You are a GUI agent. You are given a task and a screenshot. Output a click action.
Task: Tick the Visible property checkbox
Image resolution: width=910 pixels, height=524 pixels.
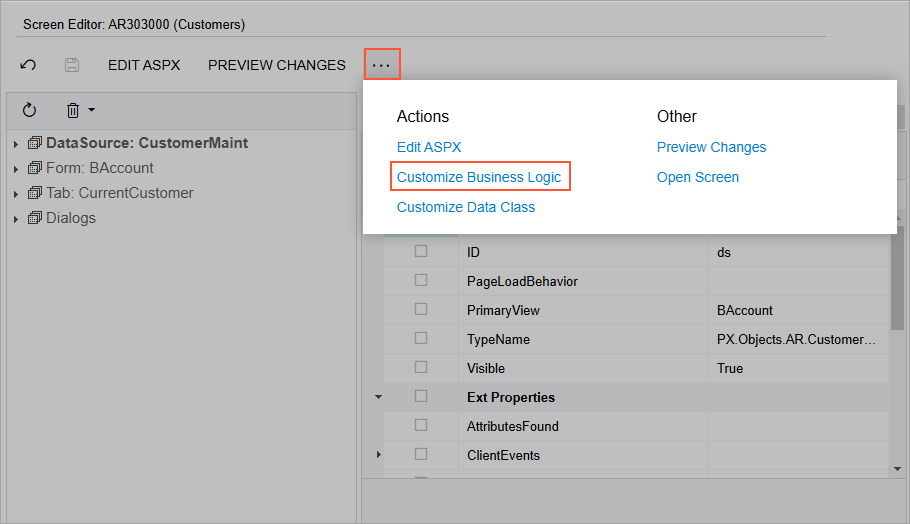tap(421, 368)
